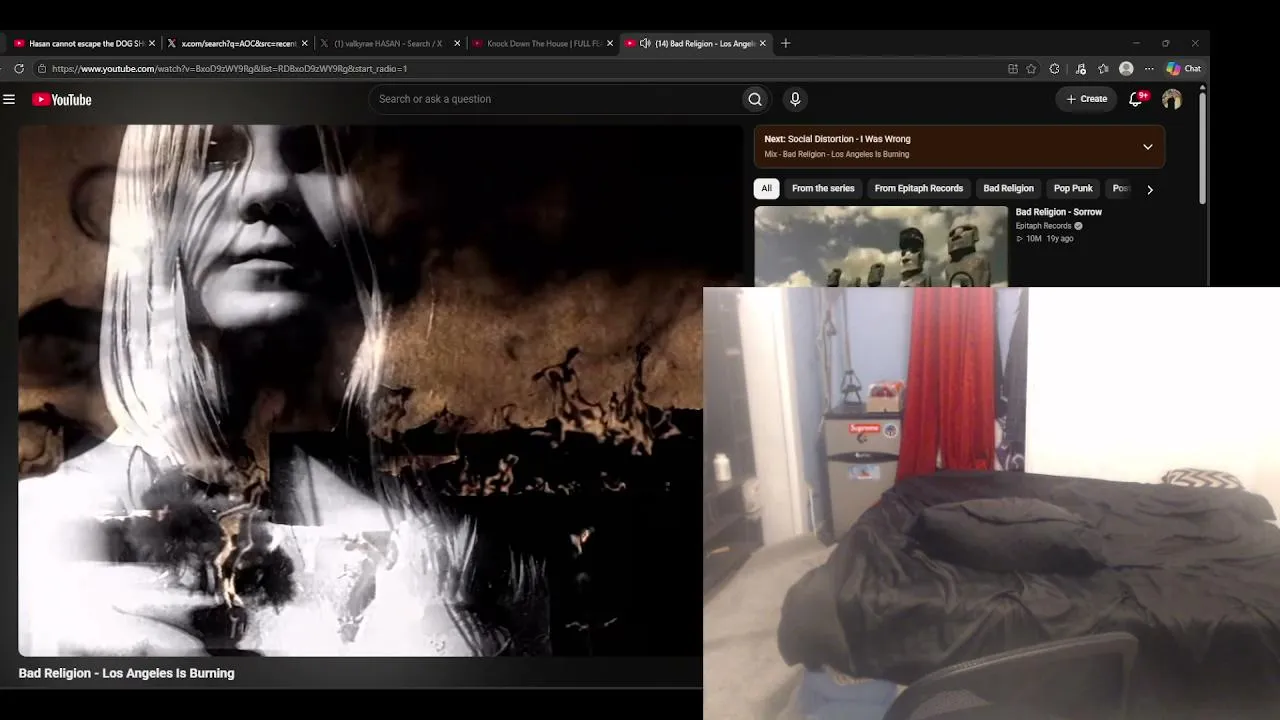Click the title 'Bad Religion - Los Angeles Is Burning'
Viewport: 1280px width, 720px height.
click(x=127, y=673)
